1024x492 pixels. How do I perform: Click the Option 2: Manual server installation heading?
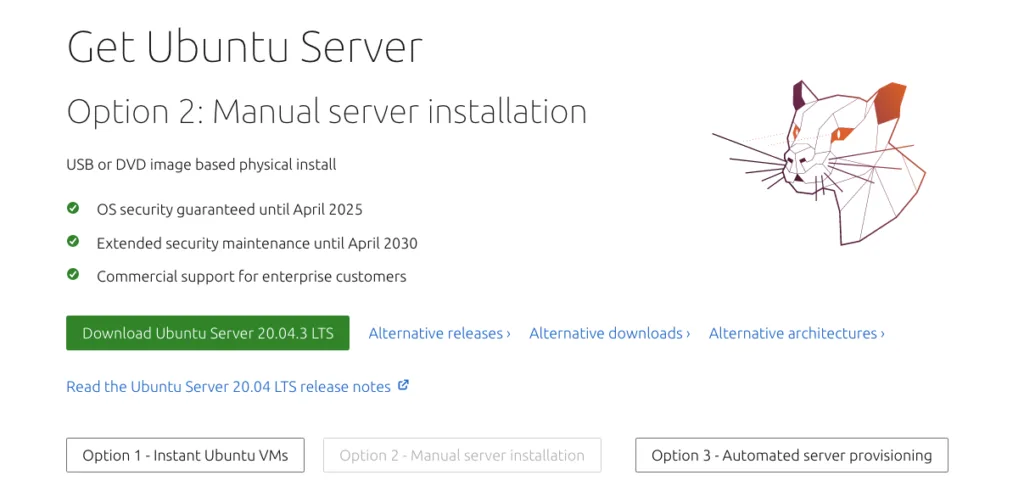coord(327,112)
